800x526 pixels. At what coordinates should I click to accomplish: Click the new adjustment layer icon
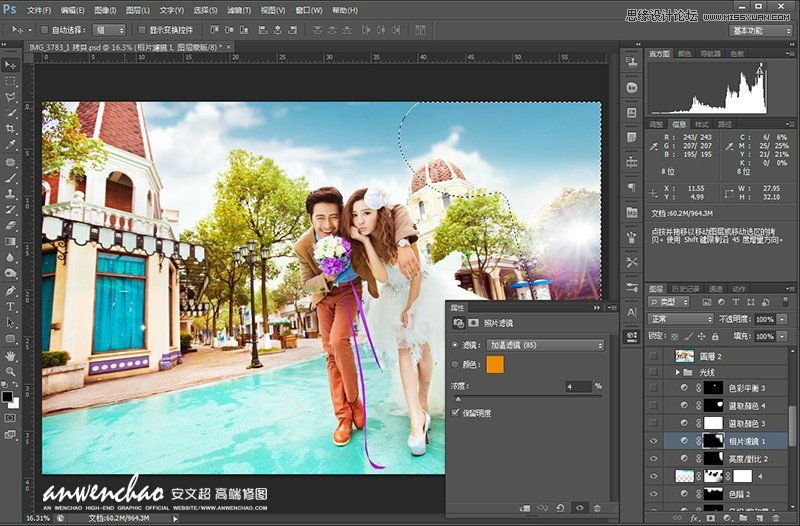pyautogui.click(x=727, y=518)
